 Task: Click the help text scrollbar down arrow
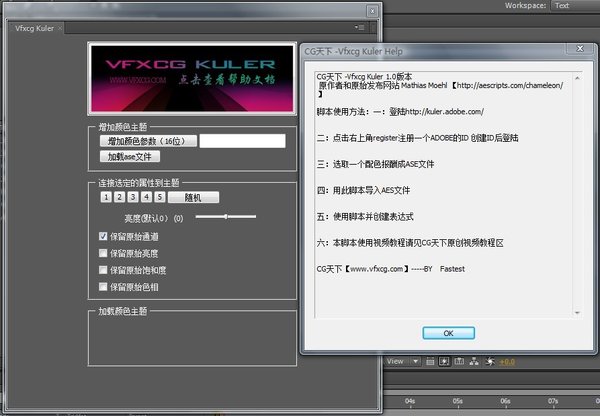point(577,313)
